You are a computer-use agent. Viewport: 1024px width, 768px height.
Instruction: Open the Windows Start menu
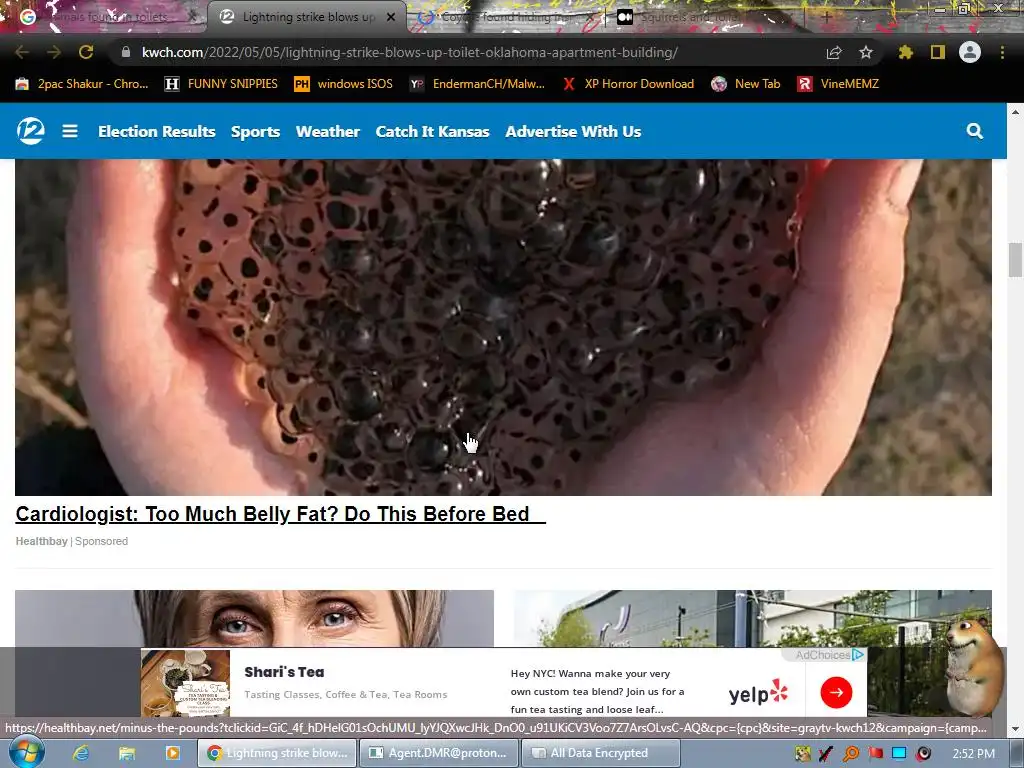pyautogui.click(x=27, y=752)
